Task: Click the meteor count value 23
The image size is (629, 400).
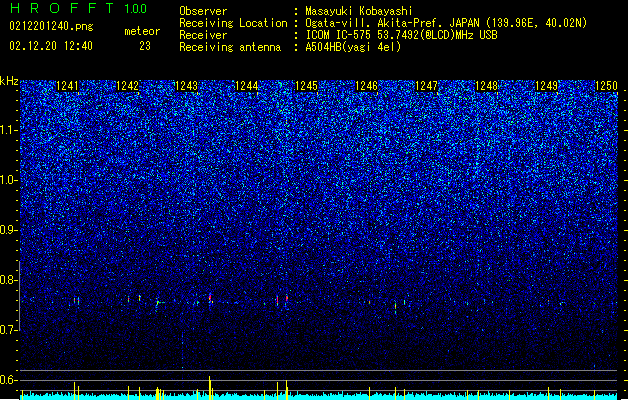Action: (x=145, y=46)
